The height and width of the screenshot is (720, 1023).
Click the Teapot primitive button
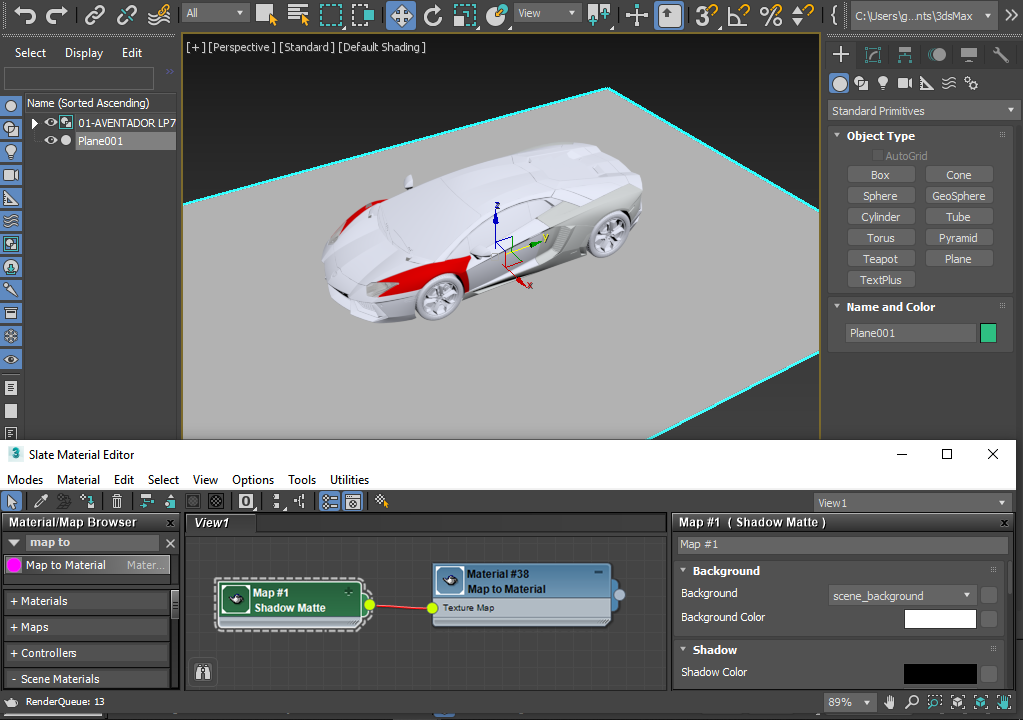coord(880,259)
